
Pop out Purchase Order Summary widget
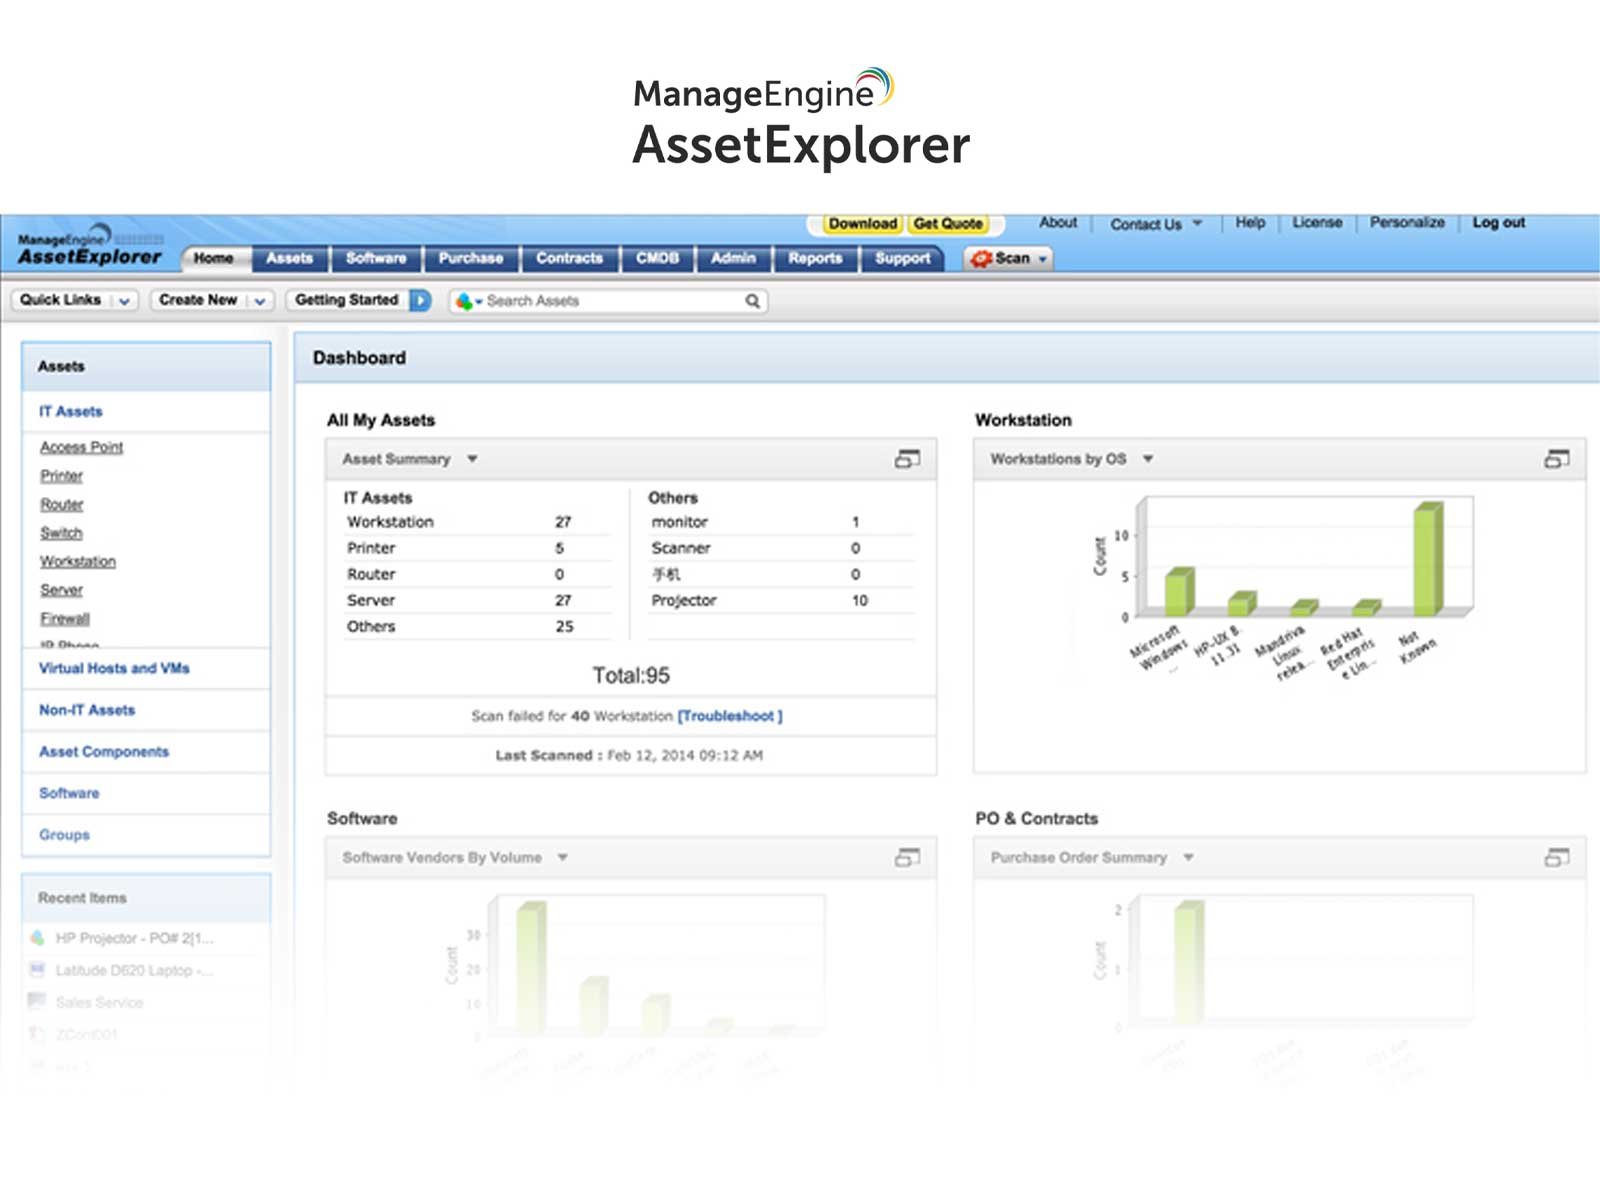click(x=1557, y=857)
